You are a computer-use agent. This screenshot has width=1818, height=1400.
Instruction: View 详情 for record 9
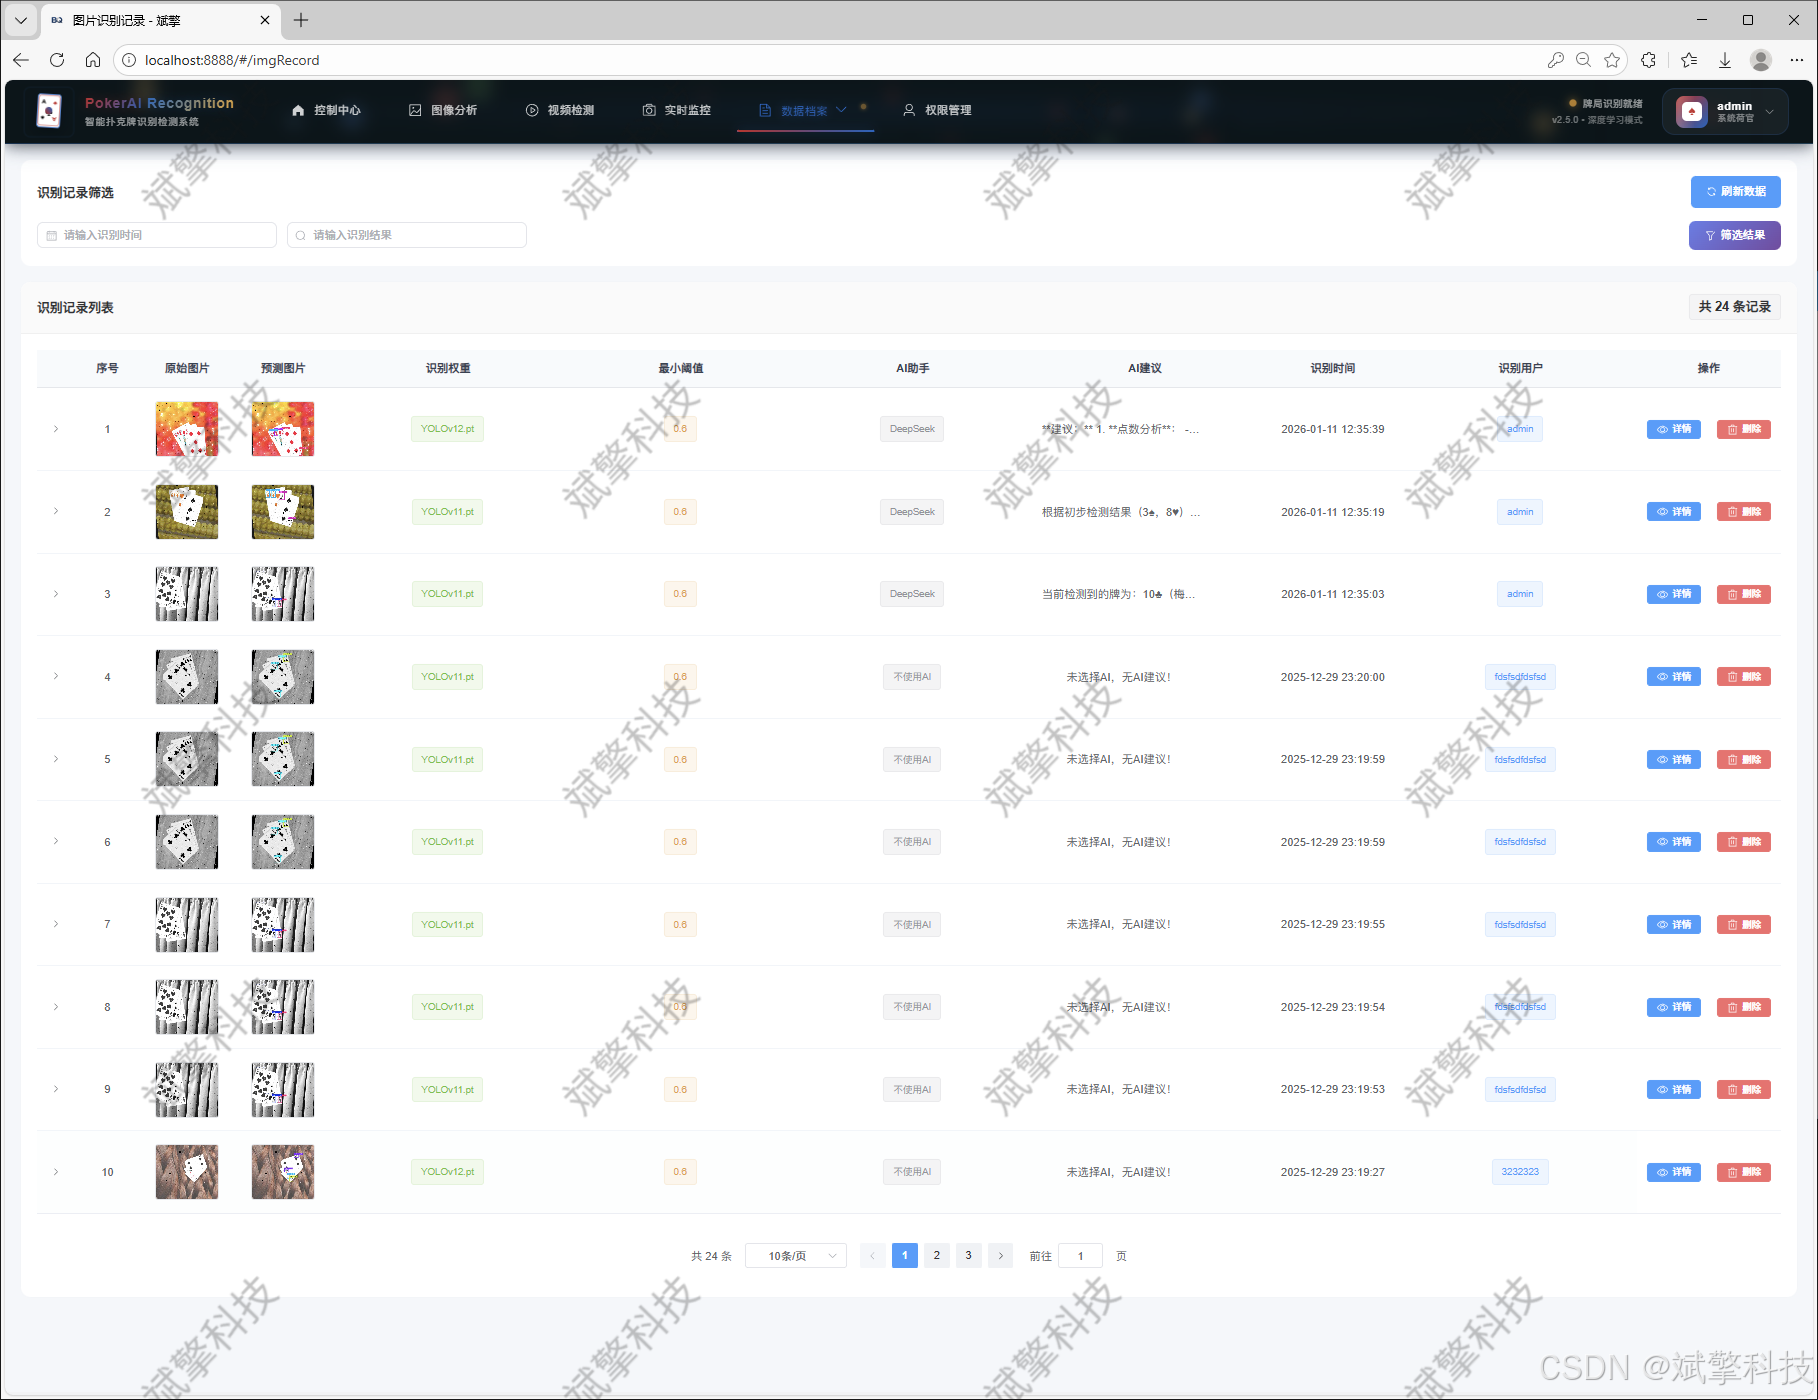[1673, 1089]
